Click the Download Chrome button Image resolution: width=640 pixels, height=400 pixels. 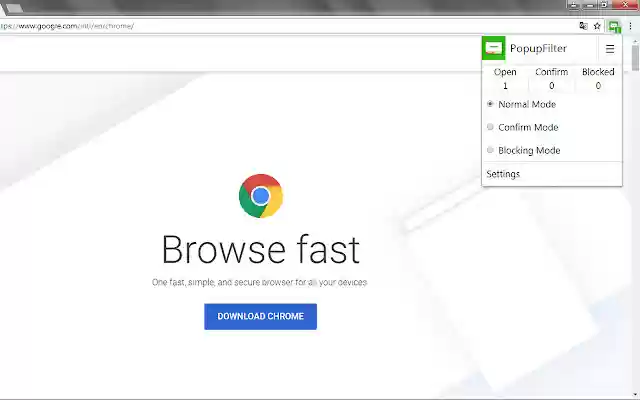(260, 316)
